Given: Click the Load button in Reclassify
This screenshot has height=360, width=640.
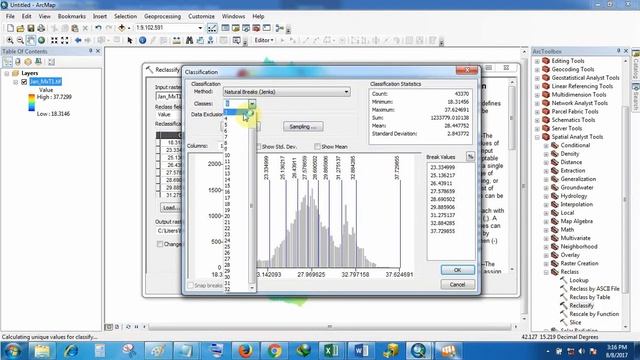Looking at the screenshot, I should [x=171, y=208].
